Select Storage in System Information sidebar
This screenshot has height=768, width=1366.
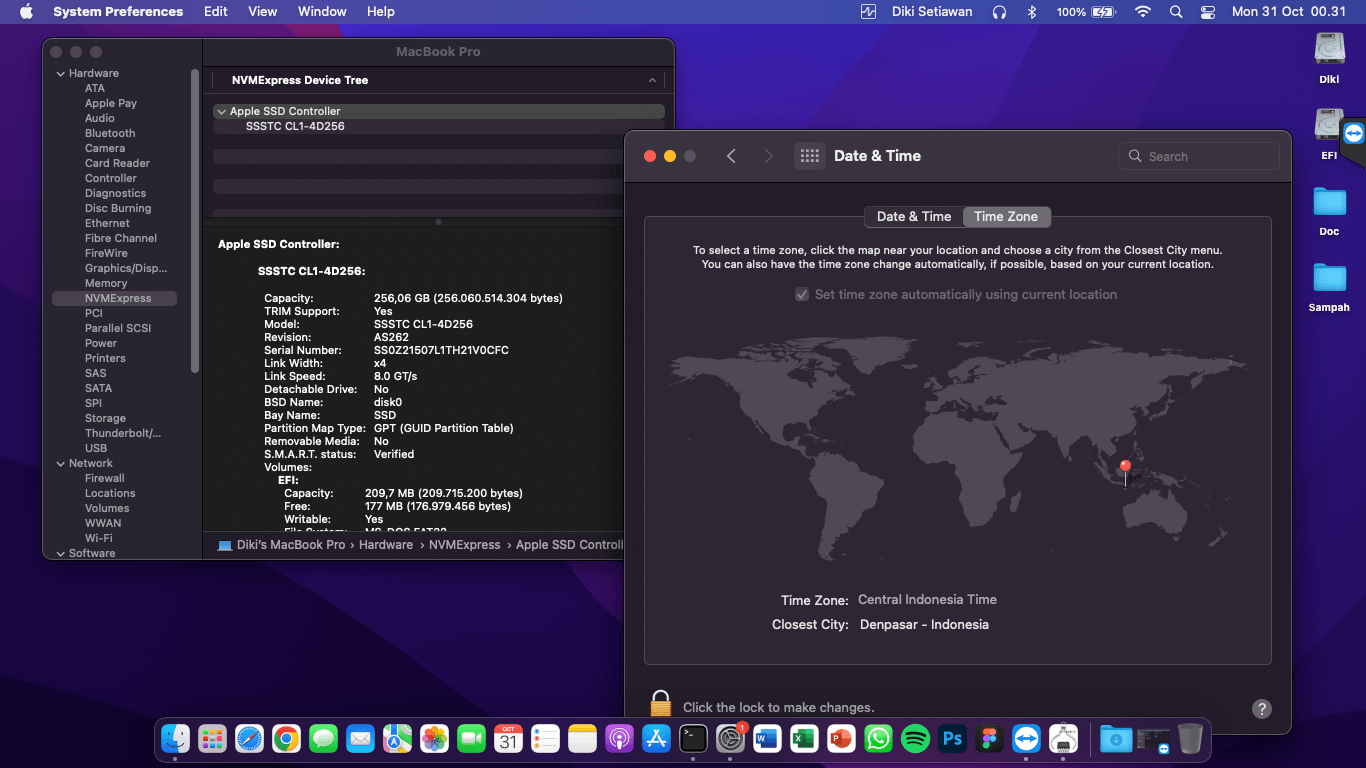[x=105, y=418]
